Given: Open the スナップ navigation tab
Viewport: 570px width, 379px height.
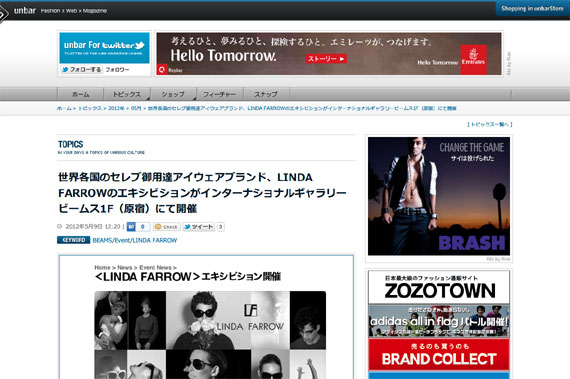Looking at the screenshot, I should click(266, 94).
